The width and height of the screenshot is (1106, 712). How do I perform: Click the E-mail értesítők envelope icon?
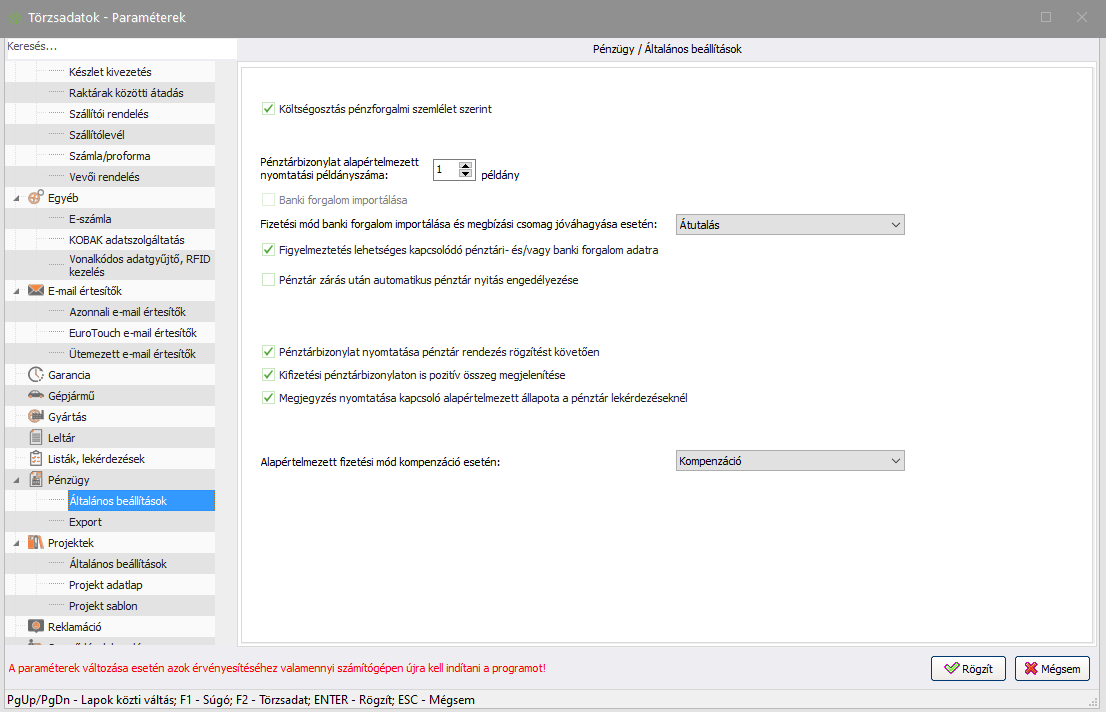(36, 291)
